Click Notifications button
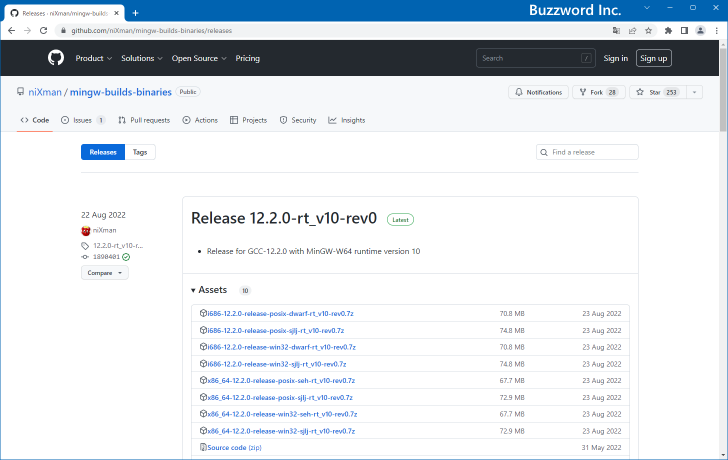 click(539, 92)
